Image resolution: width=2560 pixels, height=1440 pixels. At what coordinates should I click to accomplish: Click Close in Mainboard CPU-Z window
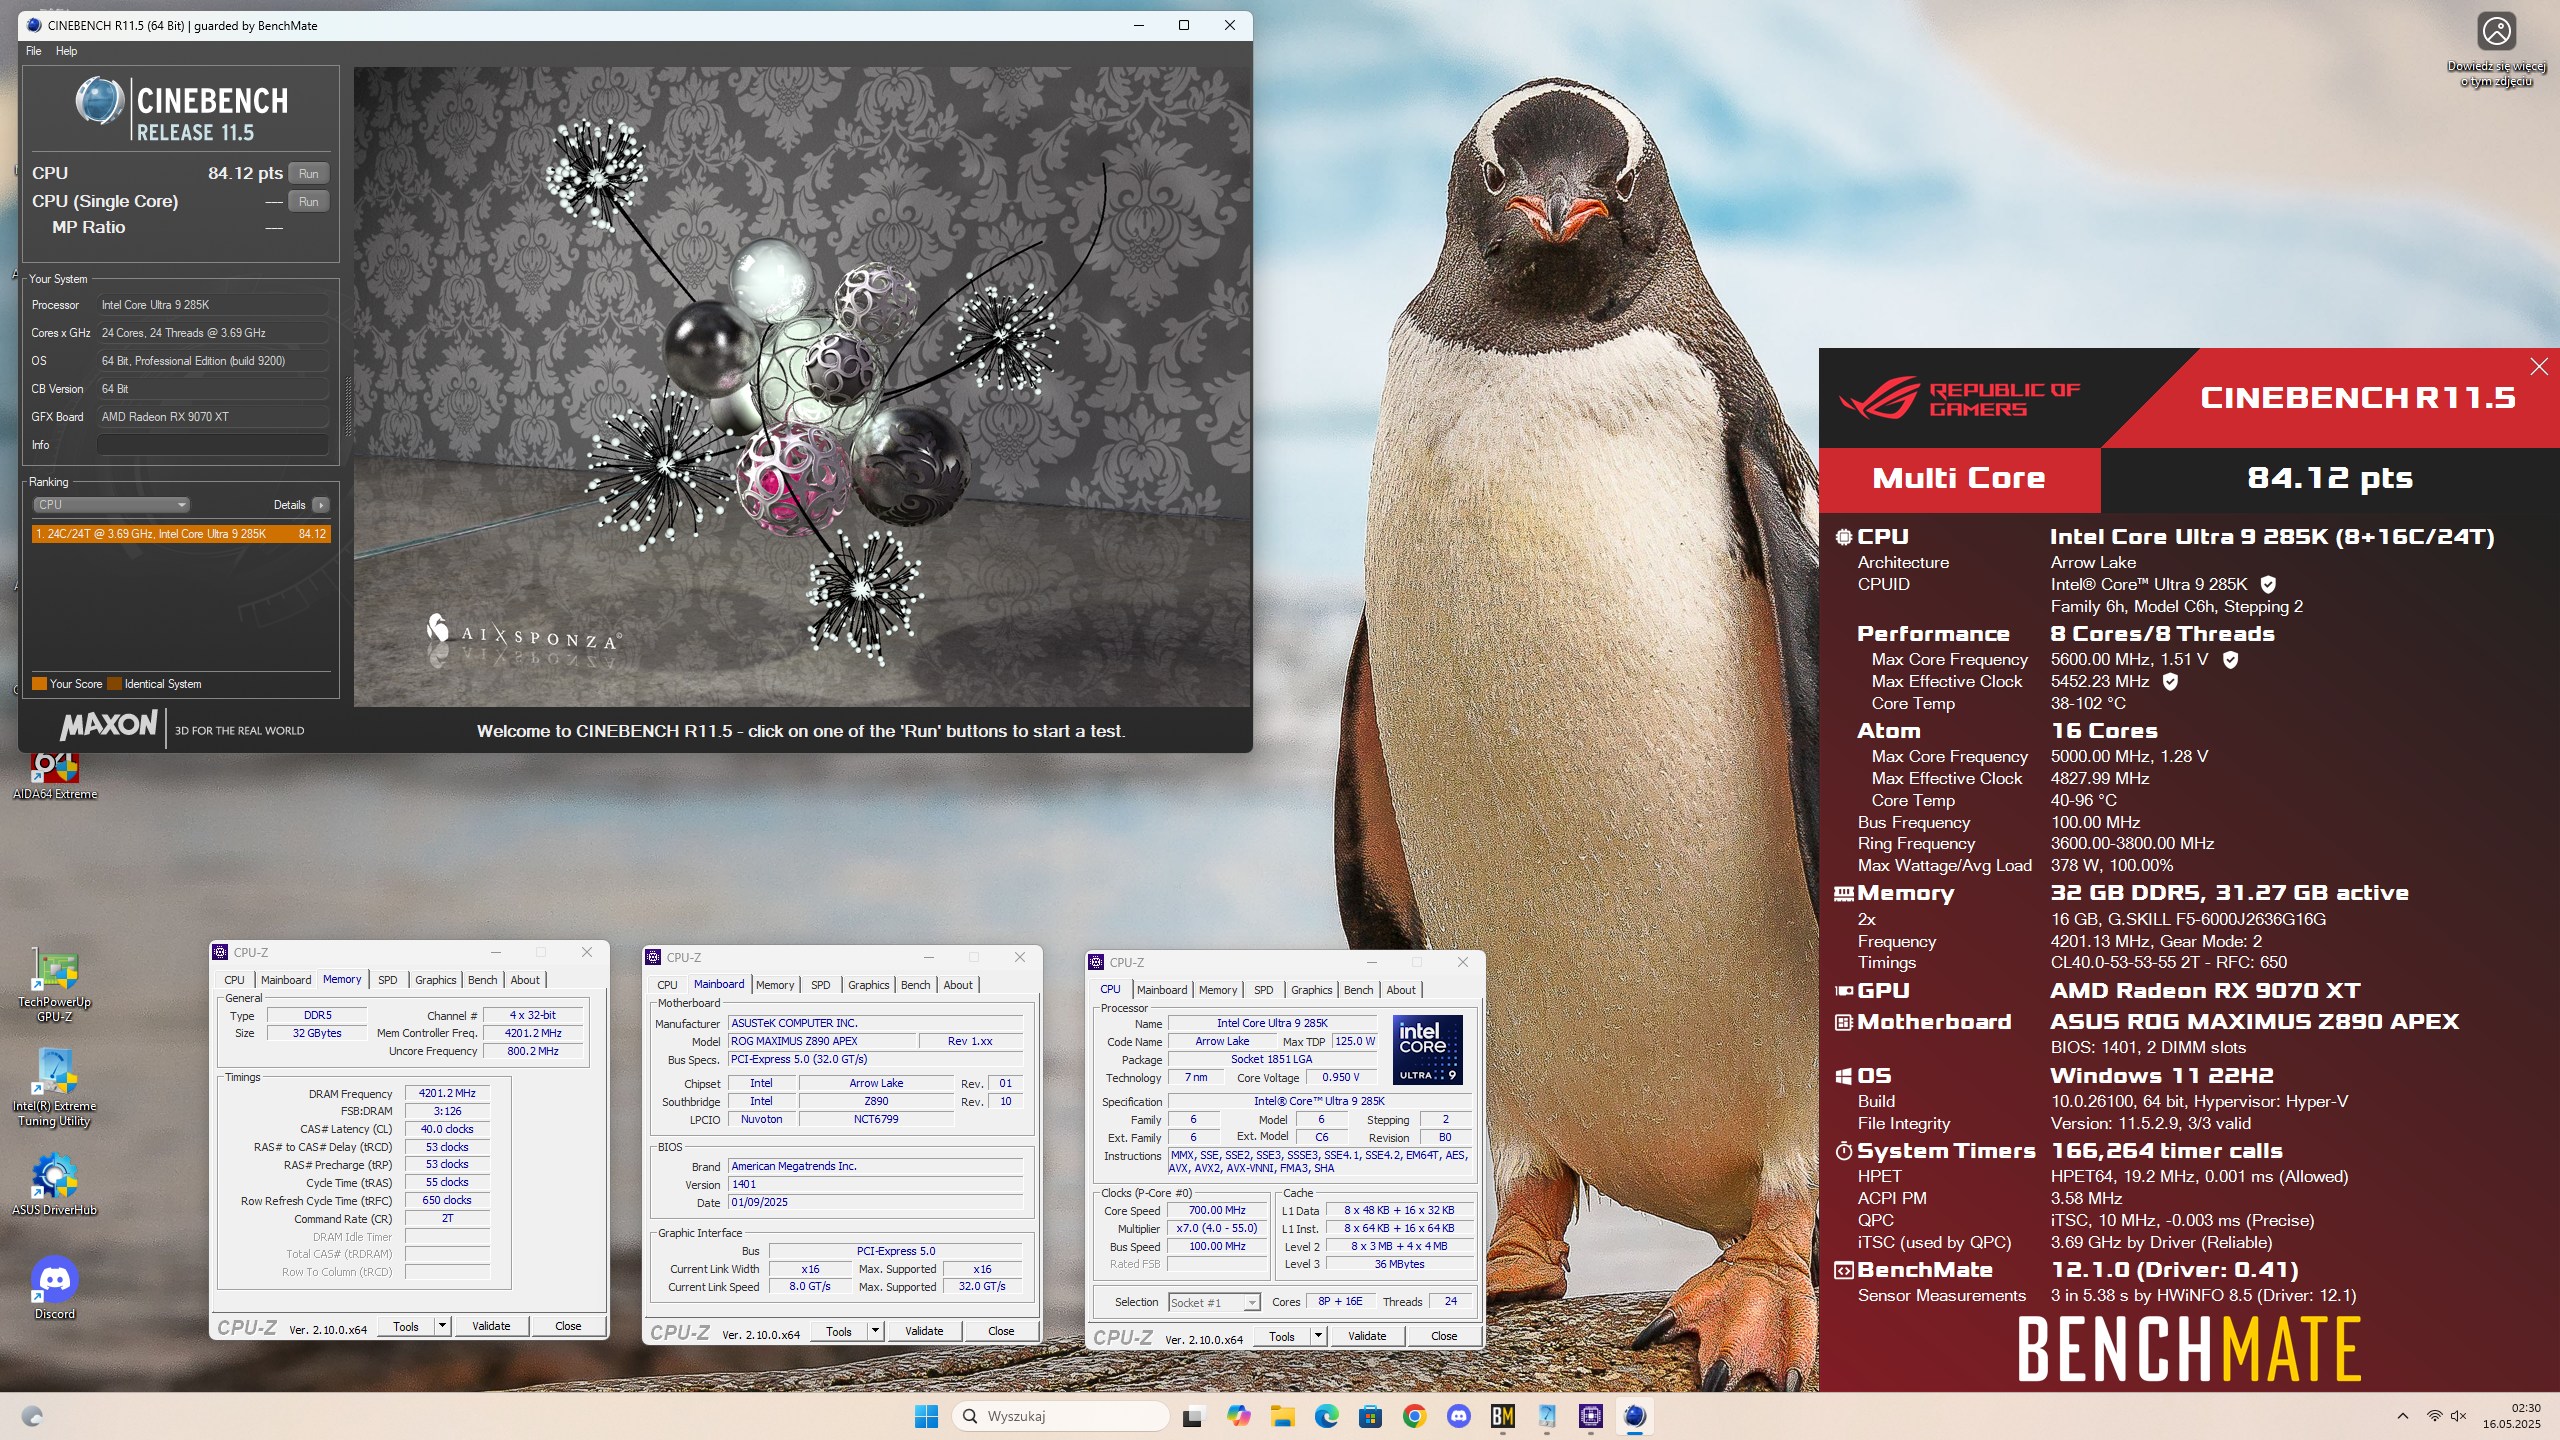1001,1331
